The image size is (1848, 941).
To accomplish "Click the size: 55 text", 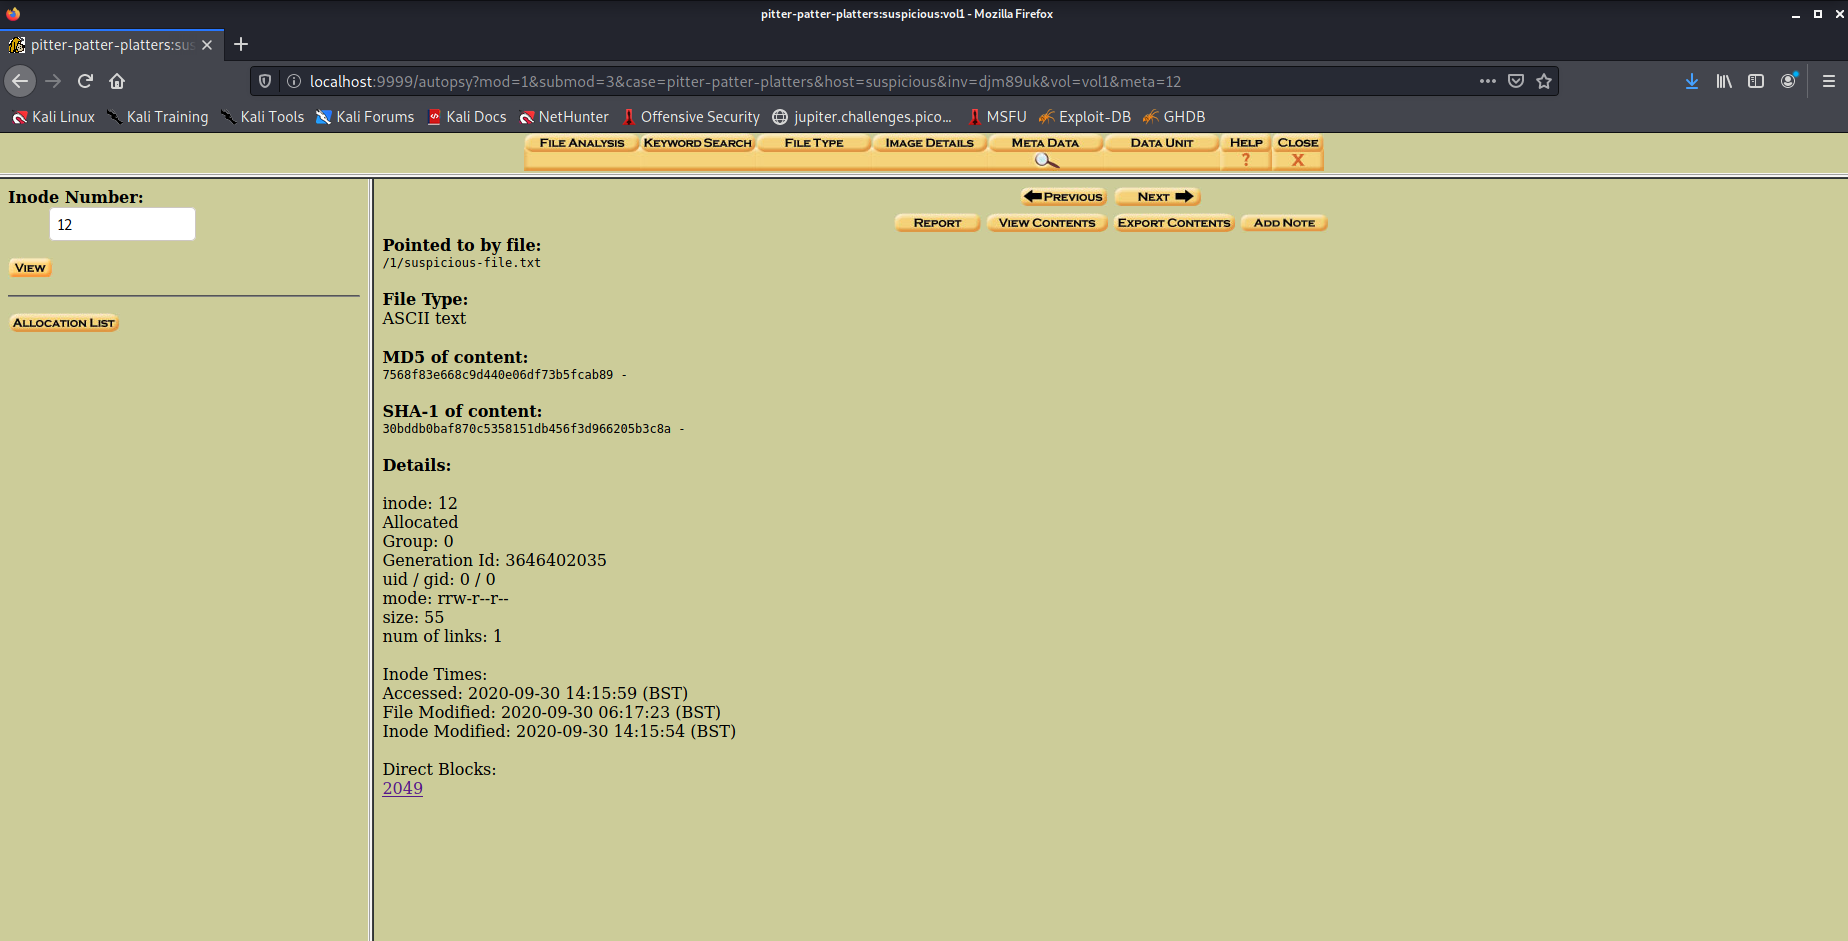I will coord(413,617).
